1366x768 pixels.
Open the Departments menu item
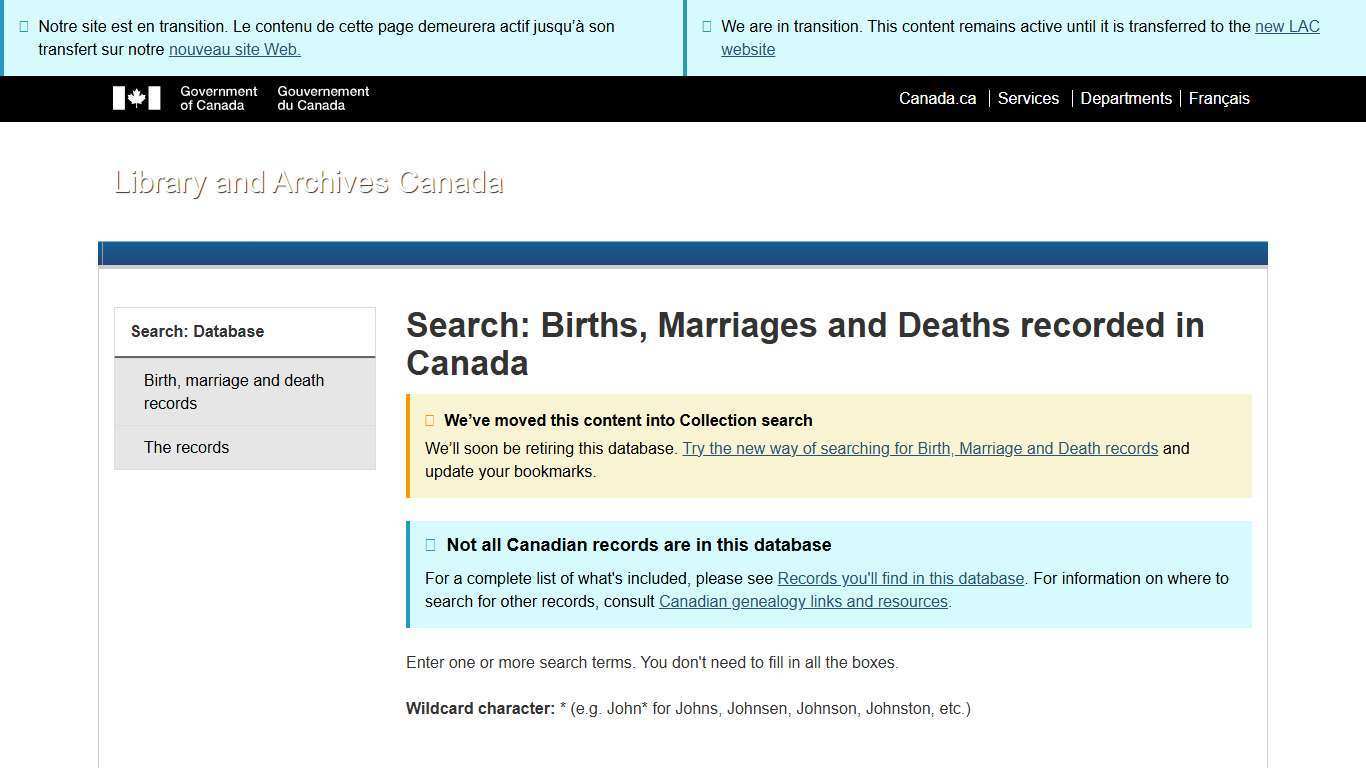(1126, 98)
